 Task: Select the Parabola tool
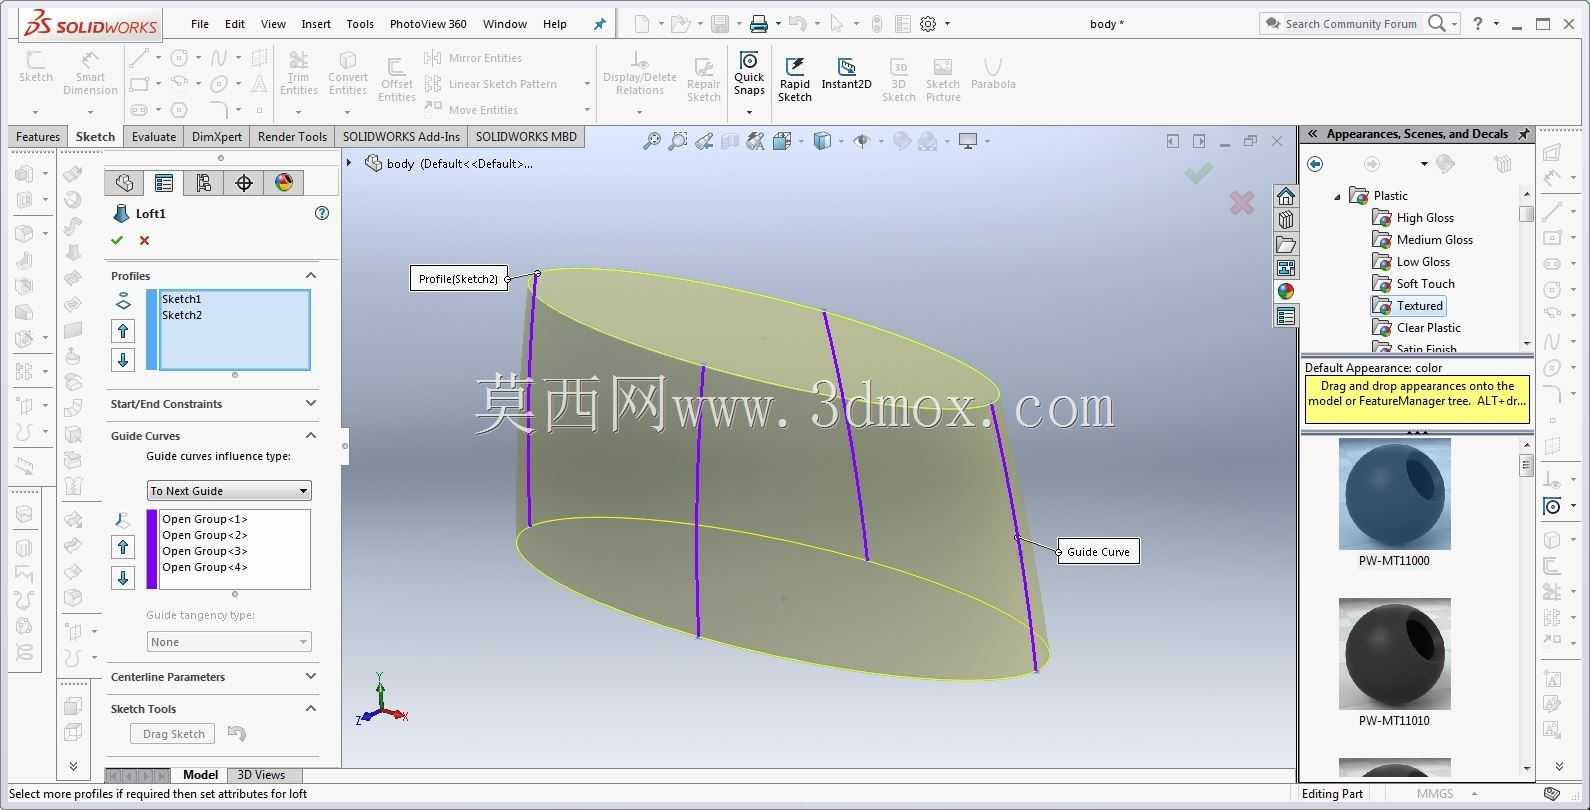pyautogui.click(x=993, y=74)
